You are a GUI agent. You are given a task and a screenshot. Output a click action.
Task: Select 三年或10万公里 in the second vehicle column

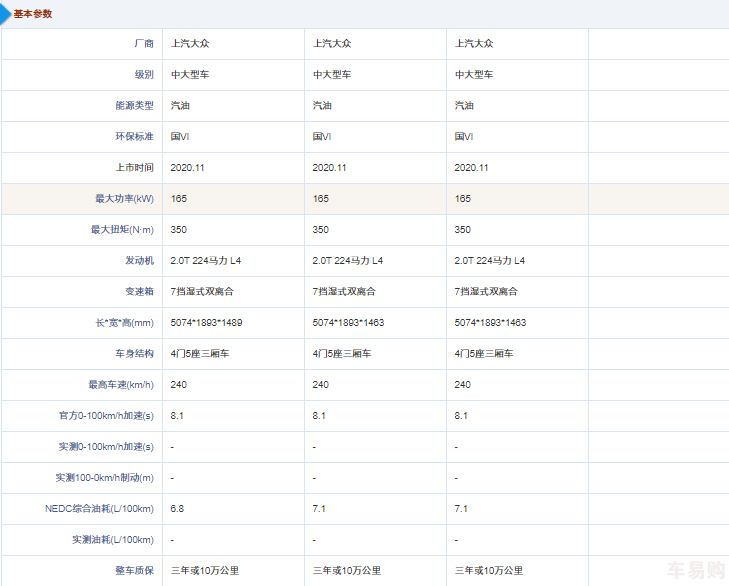pos(347,571)
